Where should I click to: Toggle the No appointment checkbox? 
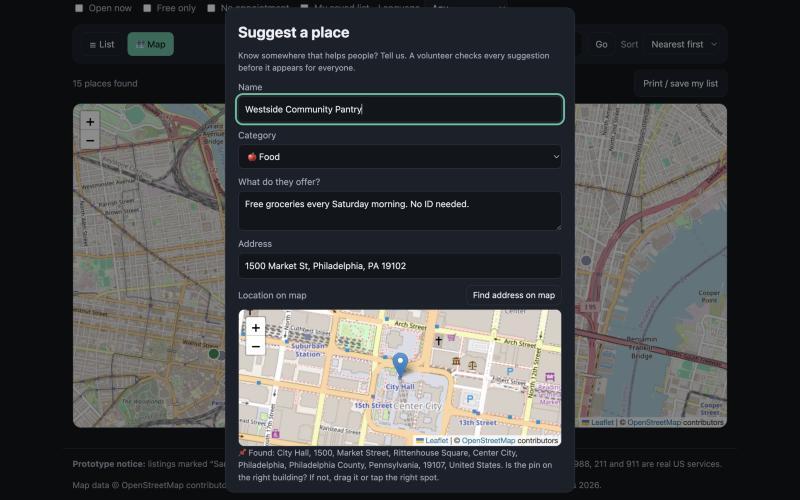pyautogui.click(x=211, y=8)
